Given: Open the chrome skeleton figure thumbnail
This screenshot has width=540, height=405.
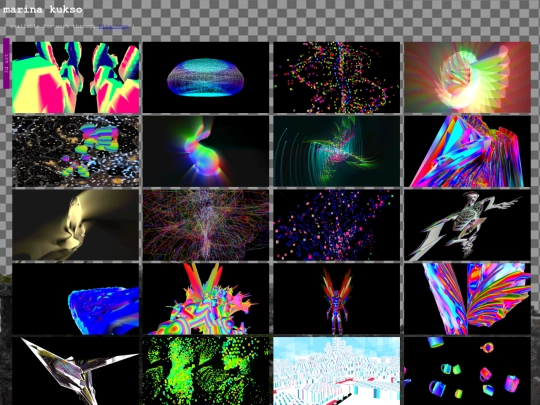Looking at the screenshot, I should [468, 225].
